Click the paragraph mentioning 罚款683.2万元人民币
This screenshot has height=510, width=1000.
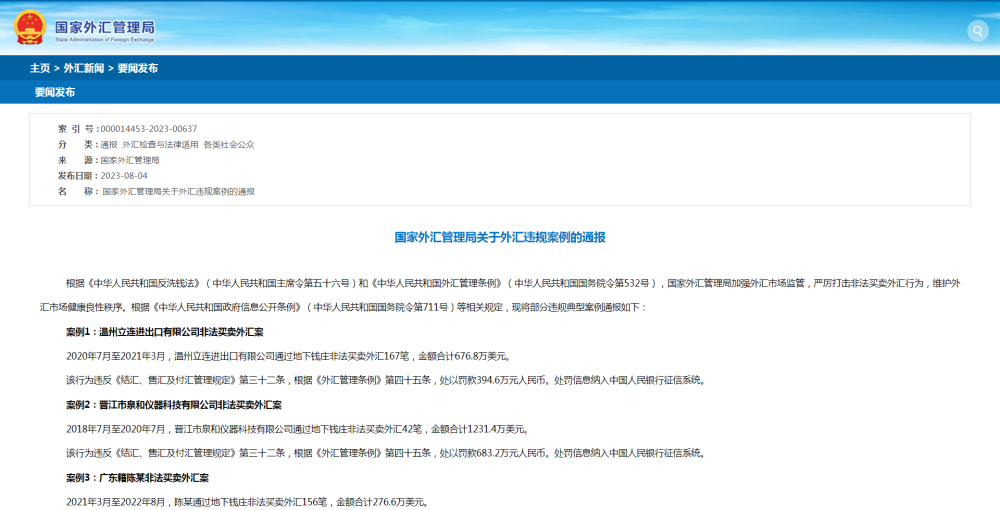(385, 453)
